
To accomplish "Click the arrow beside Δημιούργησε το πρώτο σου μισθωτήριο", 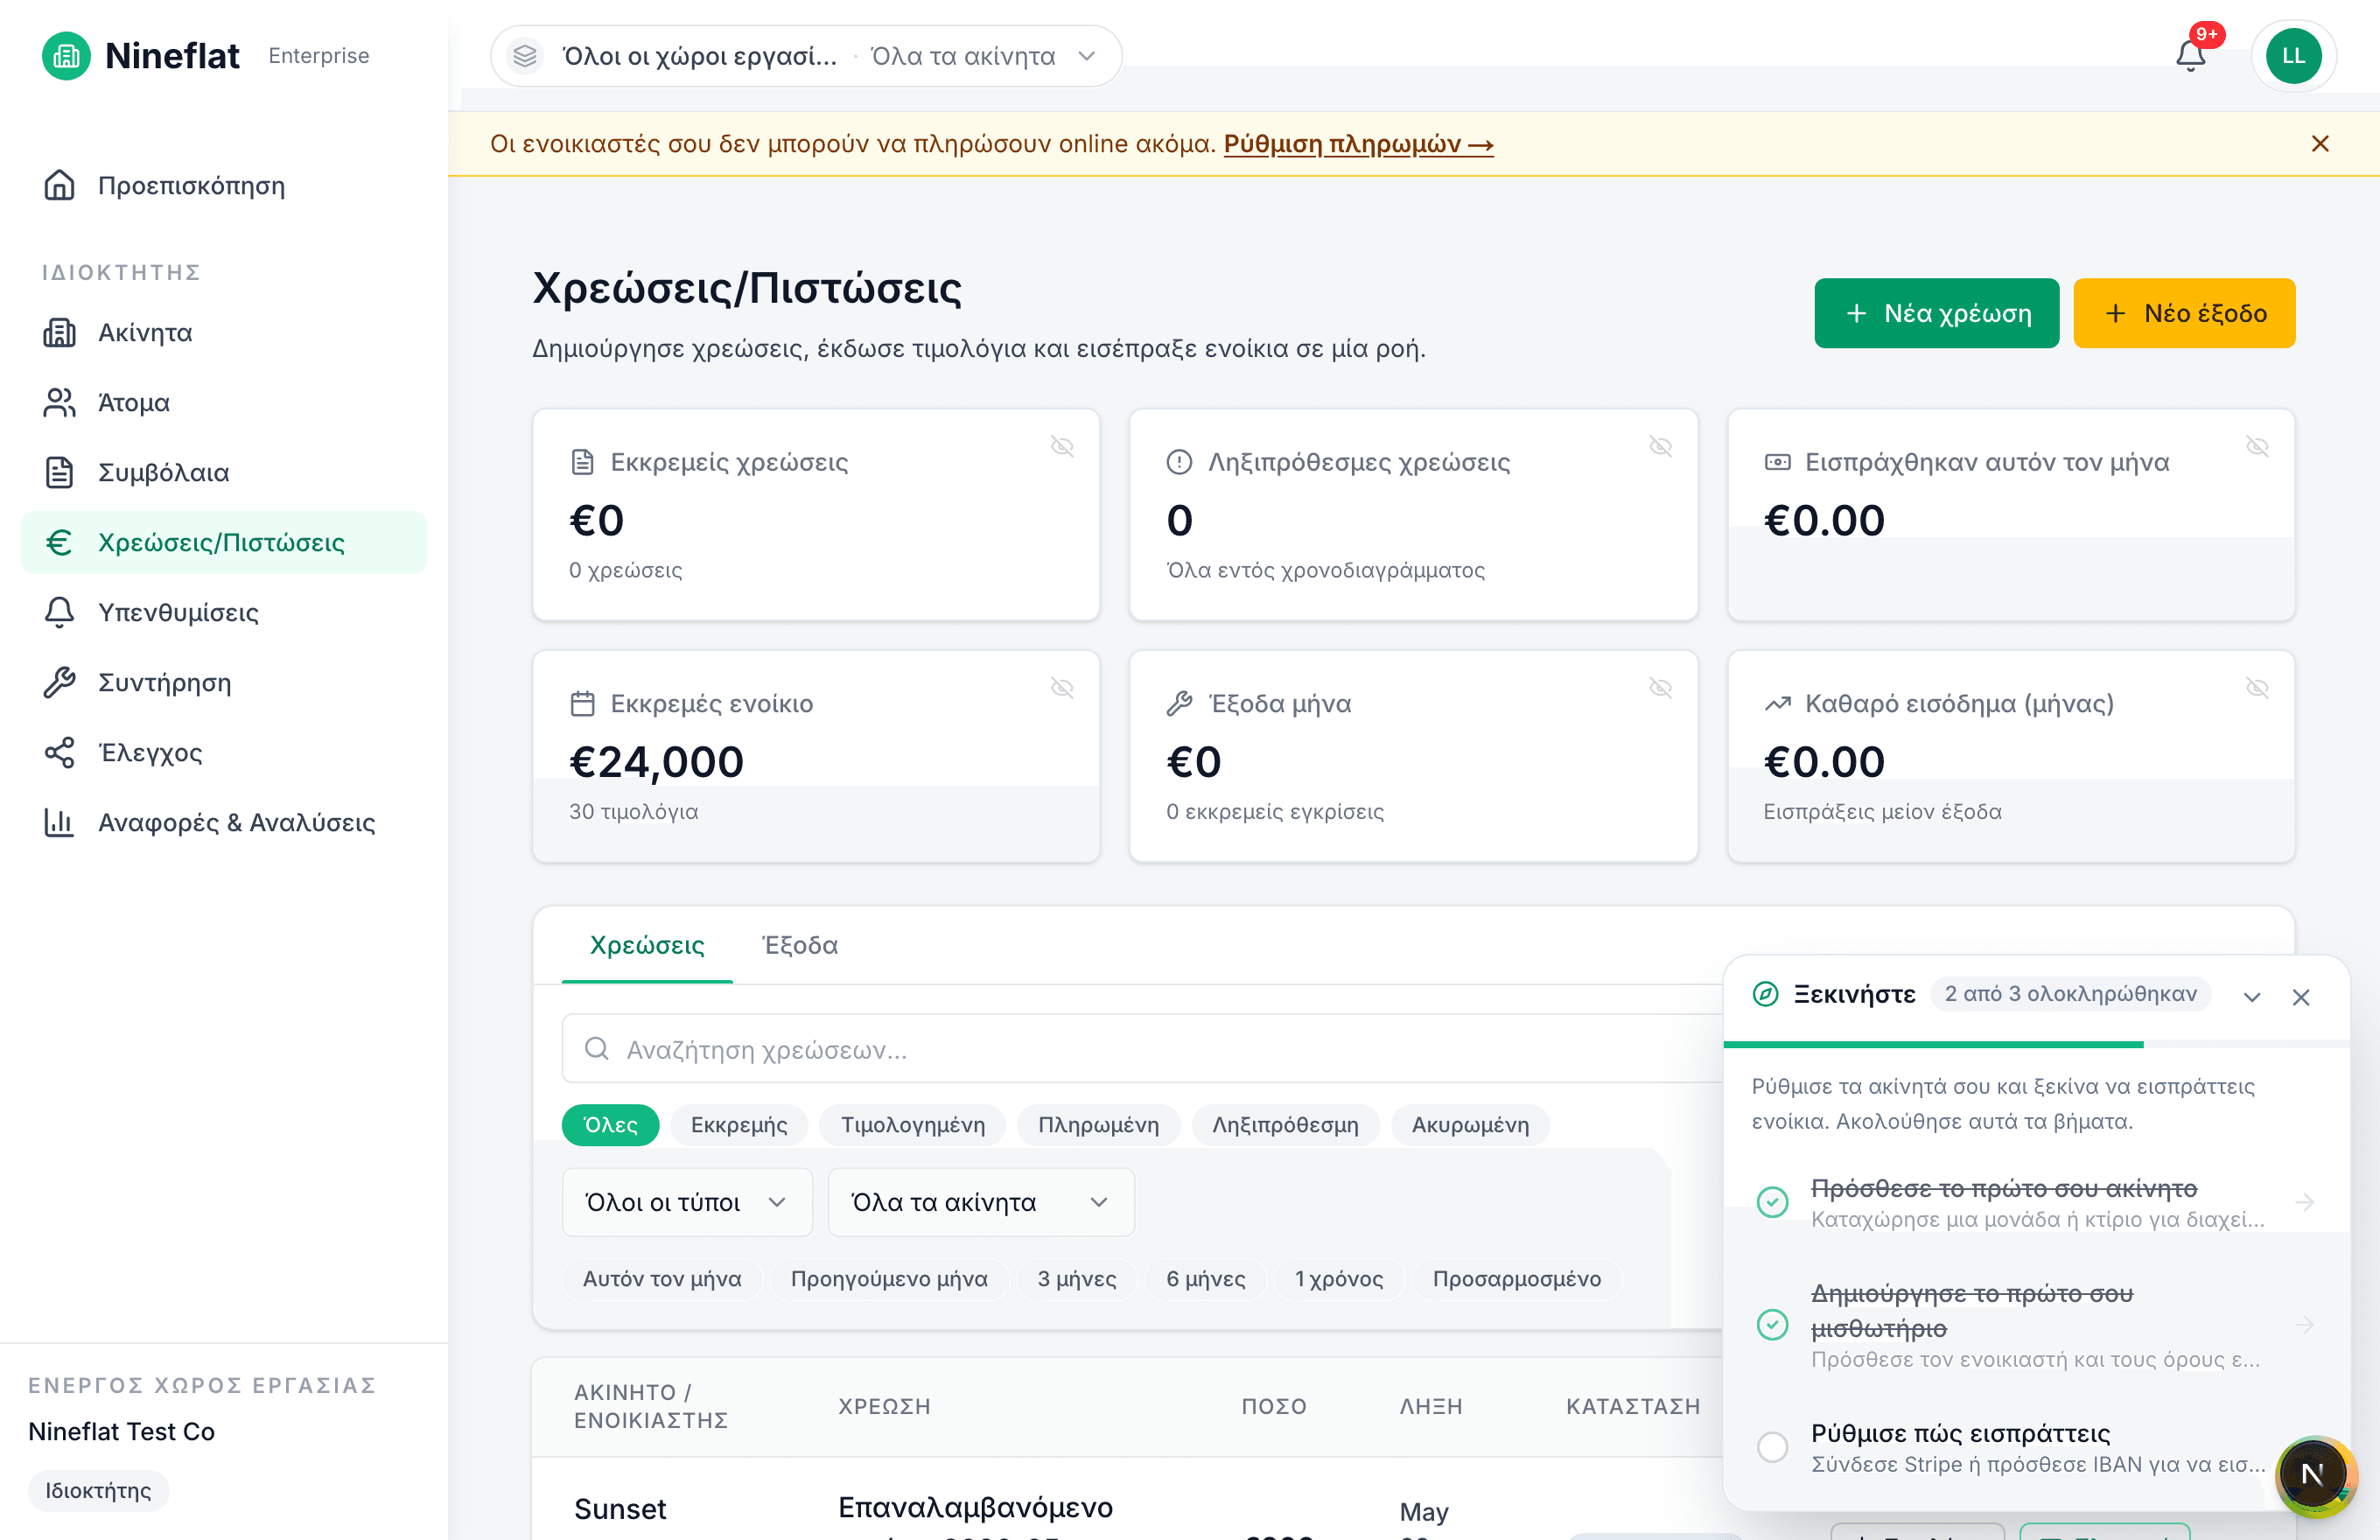I will pos(2305,1326).
